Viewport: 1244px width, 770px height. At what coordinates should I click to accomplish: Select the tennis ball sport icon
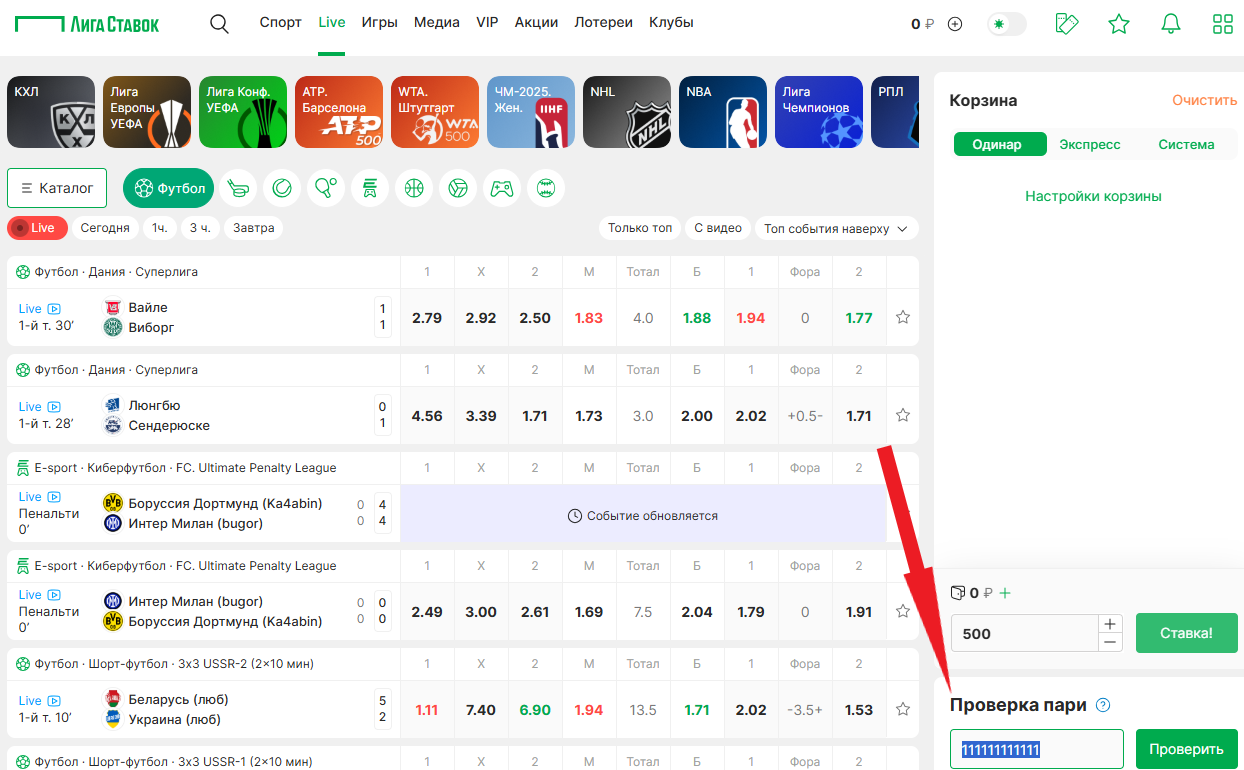[282, 188]
